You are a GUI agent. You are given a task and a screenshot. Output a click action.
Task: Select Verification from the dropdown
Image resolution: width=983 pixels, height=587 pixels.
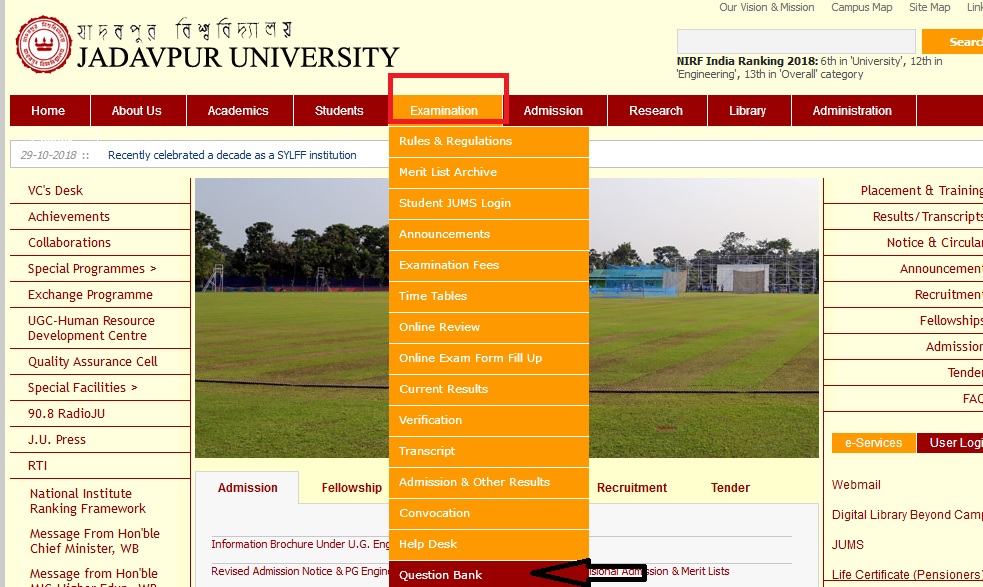[488, 420]
